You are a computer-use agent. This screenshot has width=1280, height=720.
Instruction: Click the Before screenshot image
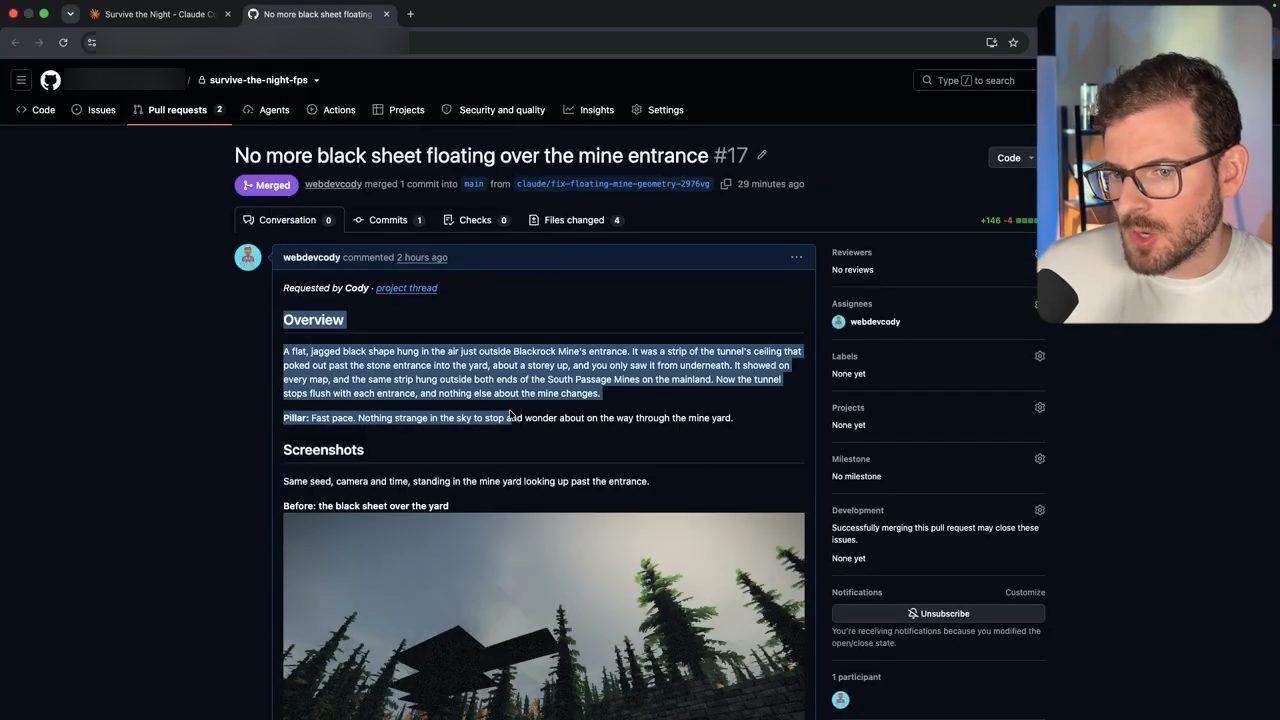click(x=544, y=616)
